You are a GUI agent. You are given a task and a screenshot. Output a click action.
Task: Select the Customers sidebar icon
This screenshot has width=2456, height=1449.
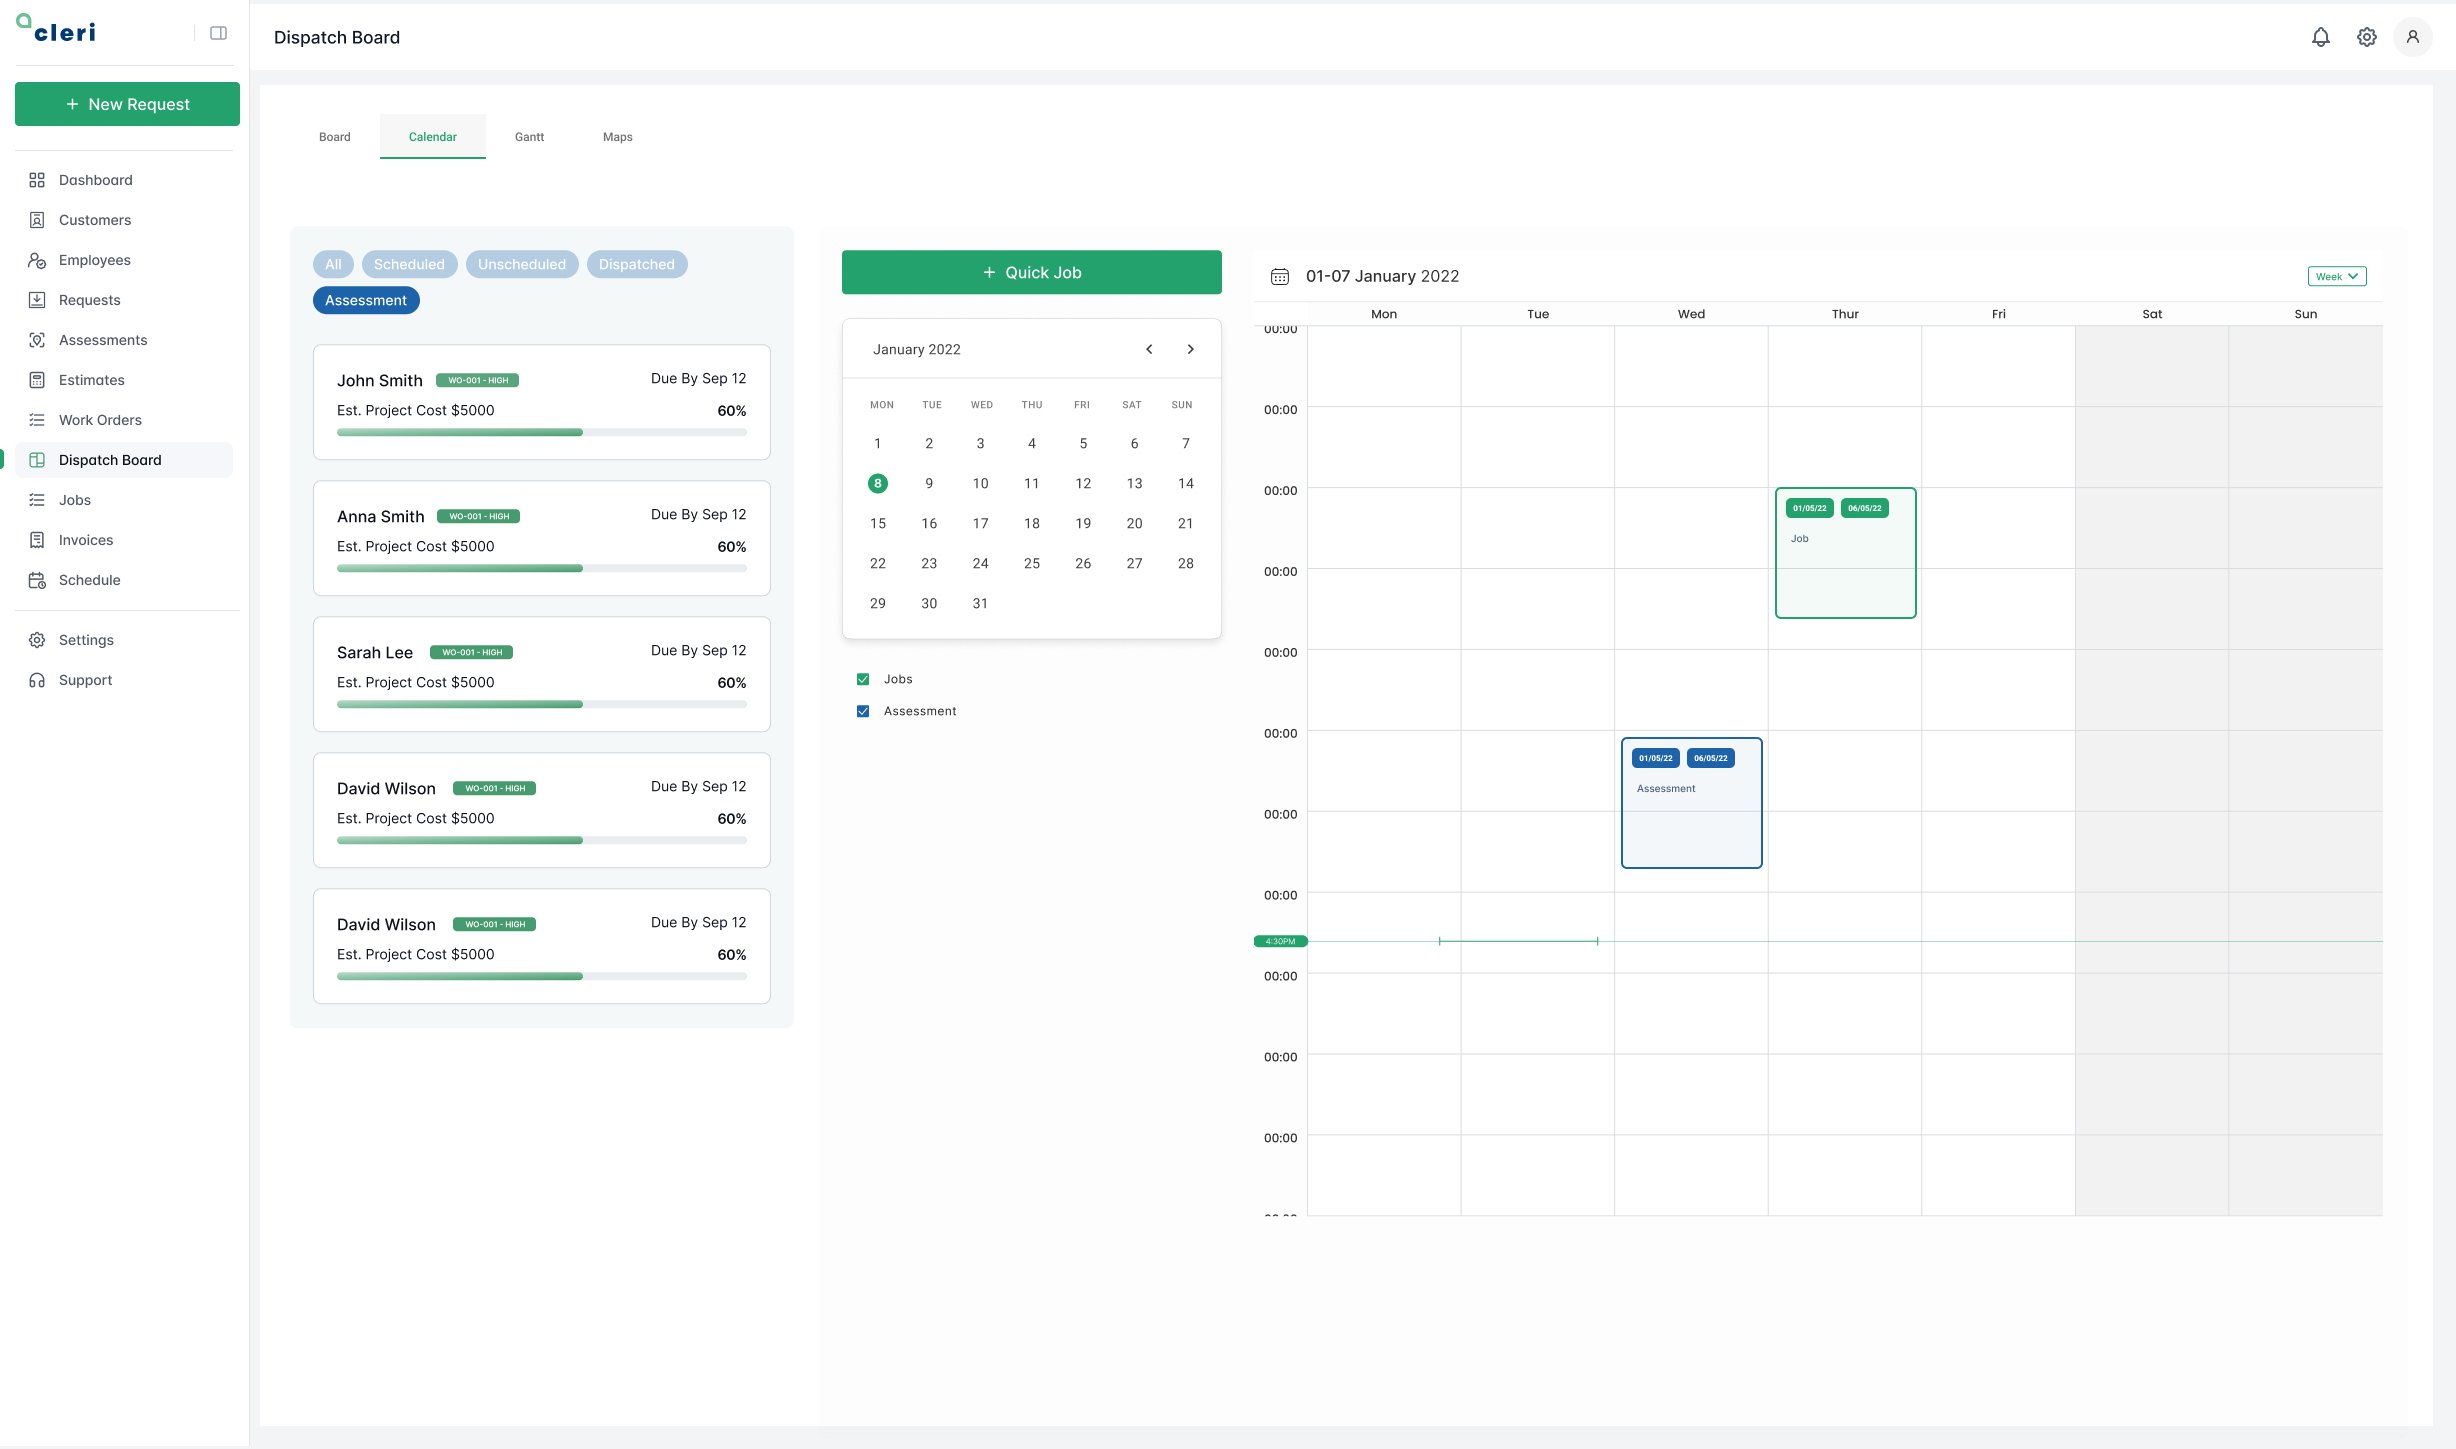[37, 219]
